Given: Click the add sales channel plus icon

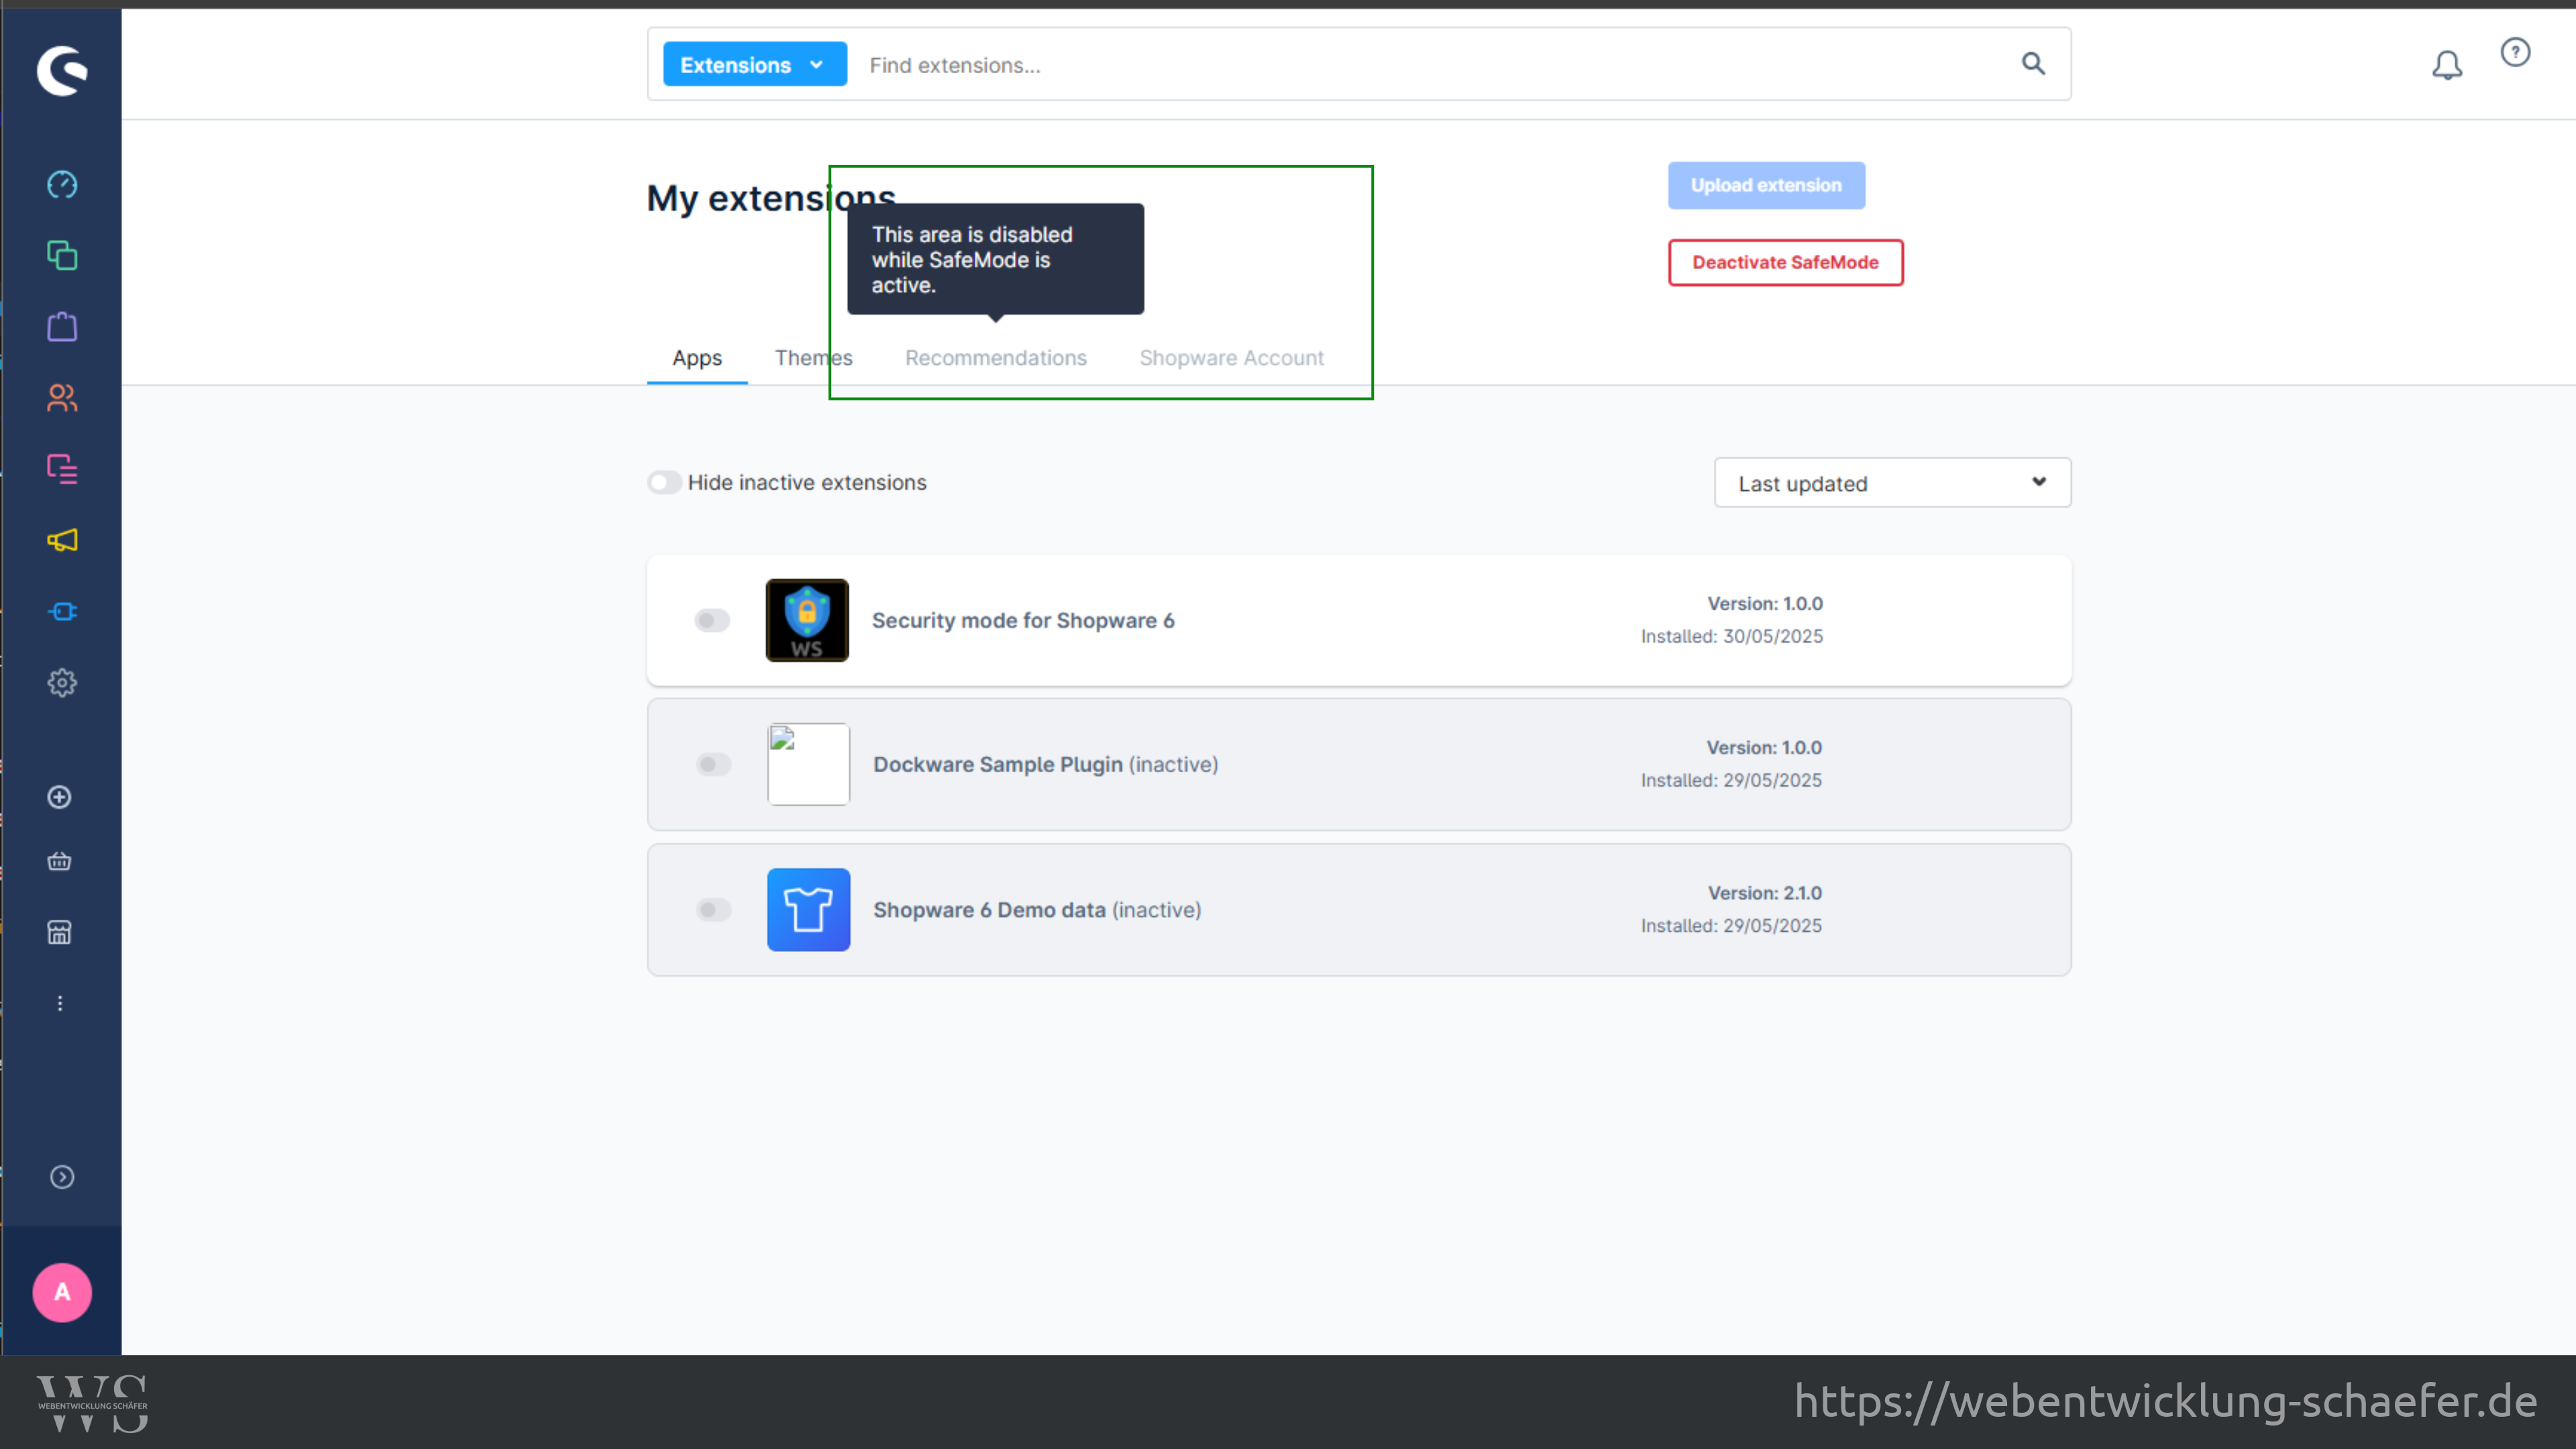Looking at the screenshot, I should (60, 797).
